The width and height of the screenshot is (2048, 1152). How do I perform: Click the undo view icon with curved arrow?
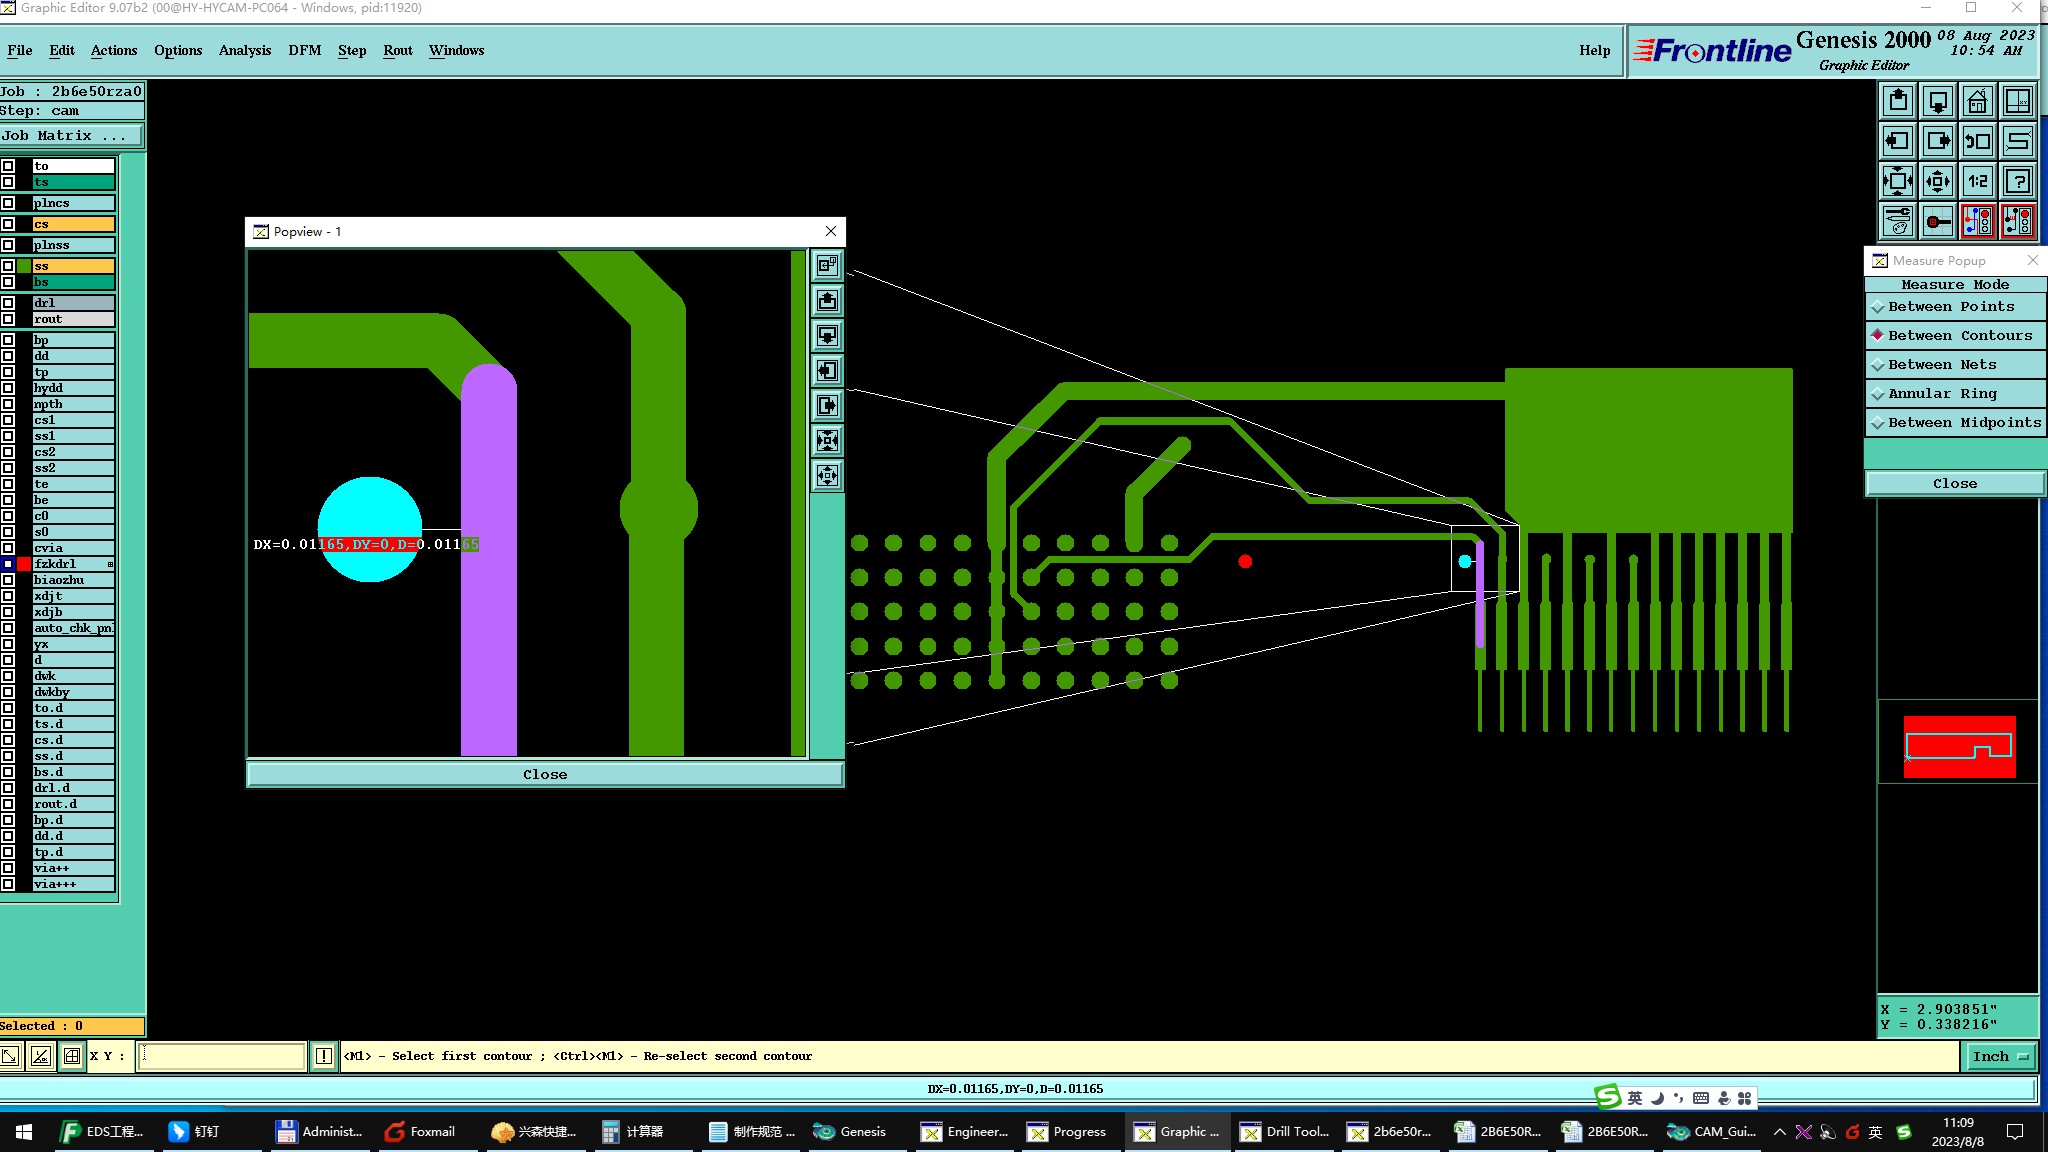click(x=1977, y=142)
